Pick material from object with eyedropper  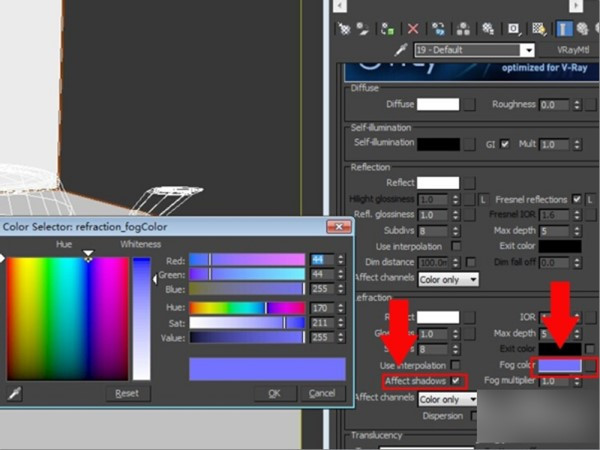click(401, 49)
